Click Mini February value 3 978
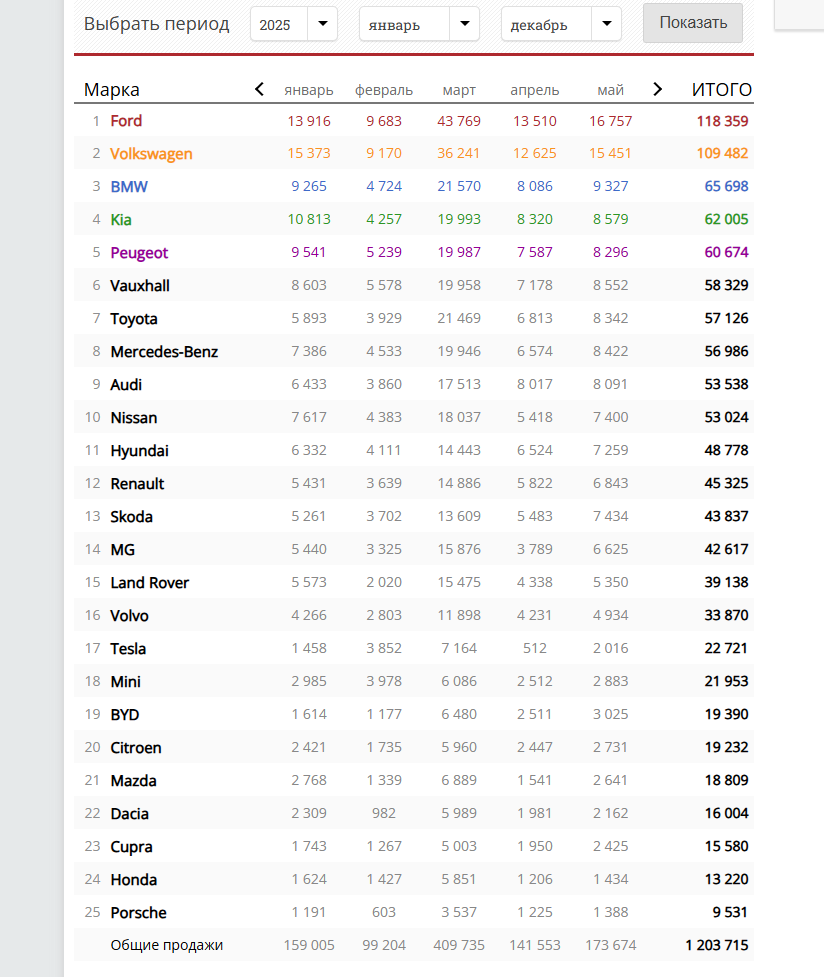This screenshot has width=824, height=977. pyautogui.click(x=384, y=682)
